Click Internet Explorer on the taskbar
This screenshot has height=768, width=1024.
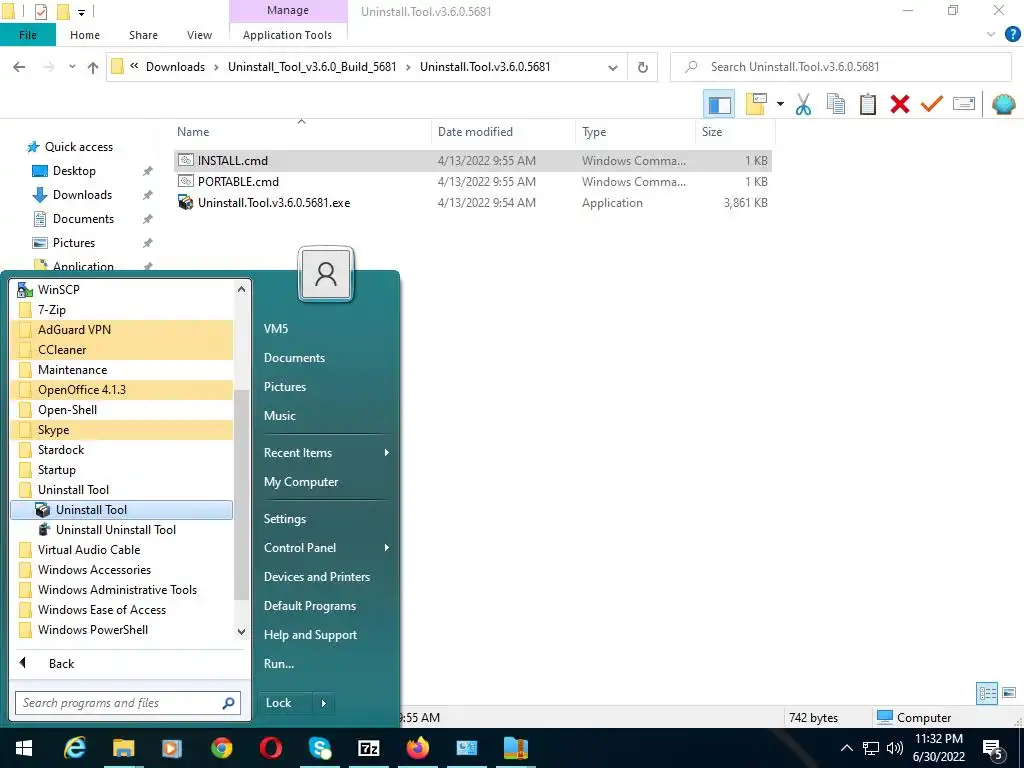[74, 748]
